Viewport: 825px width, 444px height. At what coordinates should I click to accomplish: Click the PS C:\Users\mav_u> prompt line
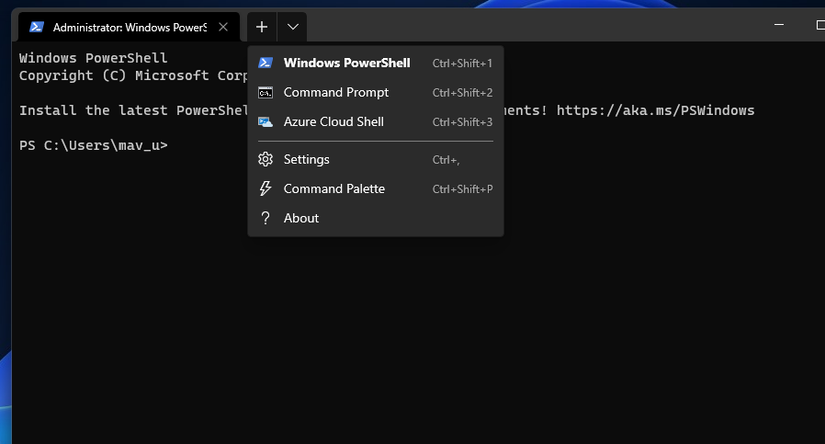[93, 145]
